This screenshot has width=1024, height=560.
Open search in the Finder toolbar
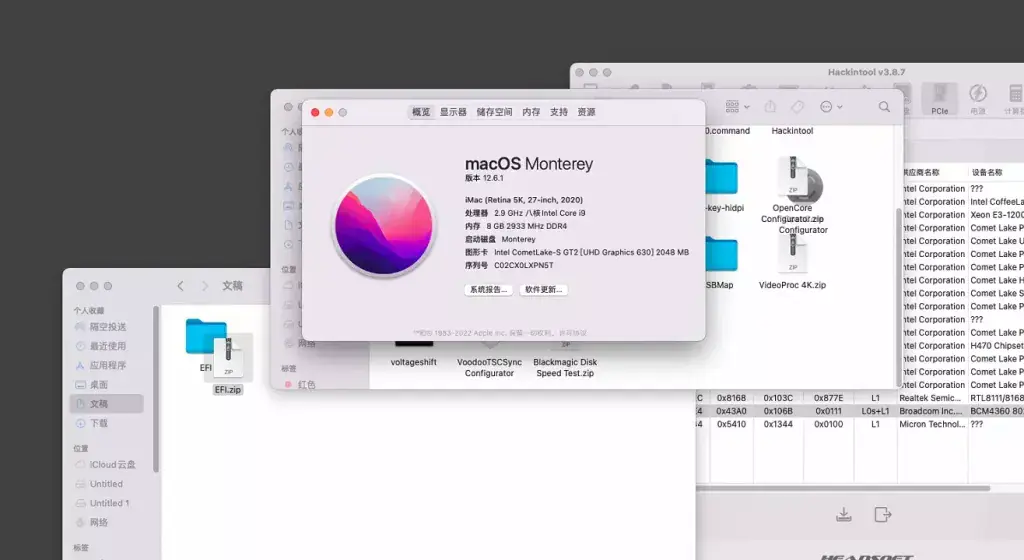[884, 106]
